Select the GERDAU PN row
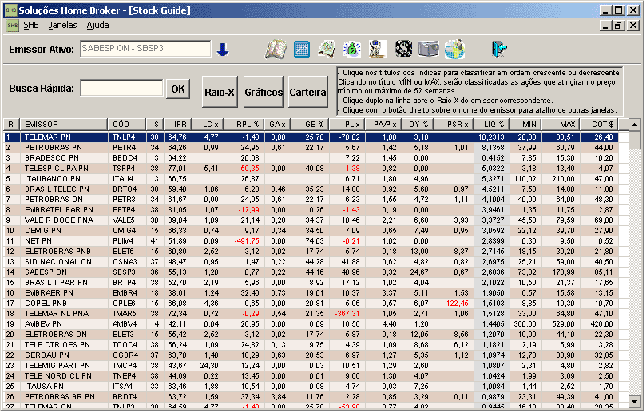Viewport: 644px width, 411px height. (311, 355)
